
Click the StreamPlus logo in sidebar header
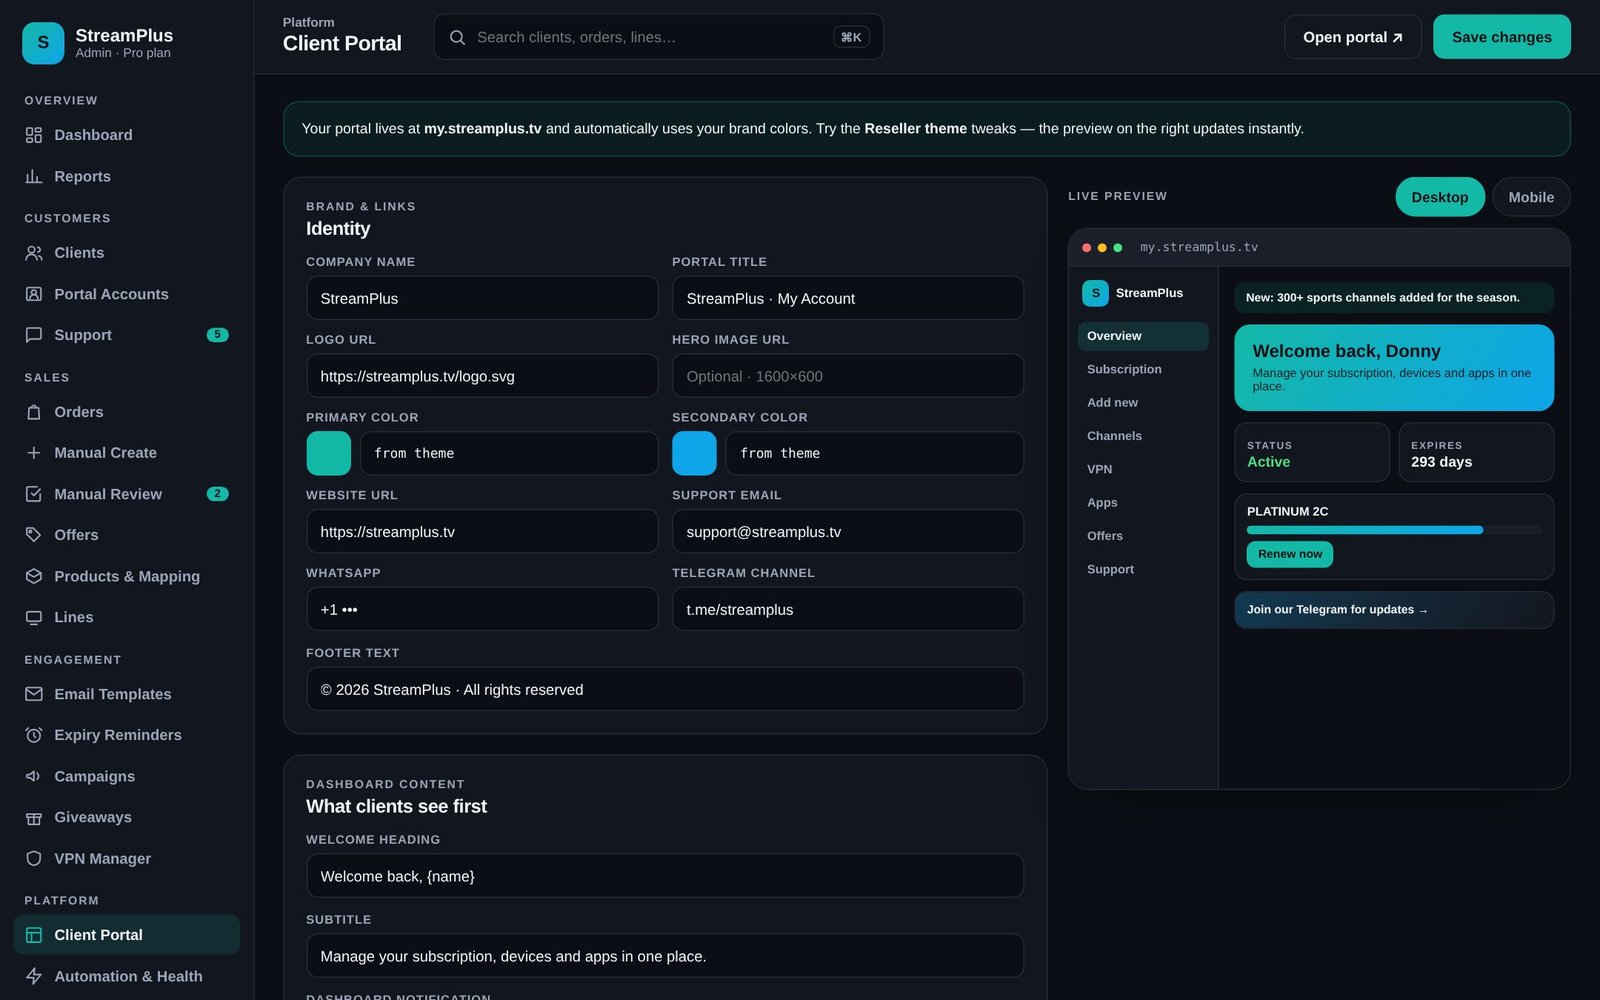(43, 43)
